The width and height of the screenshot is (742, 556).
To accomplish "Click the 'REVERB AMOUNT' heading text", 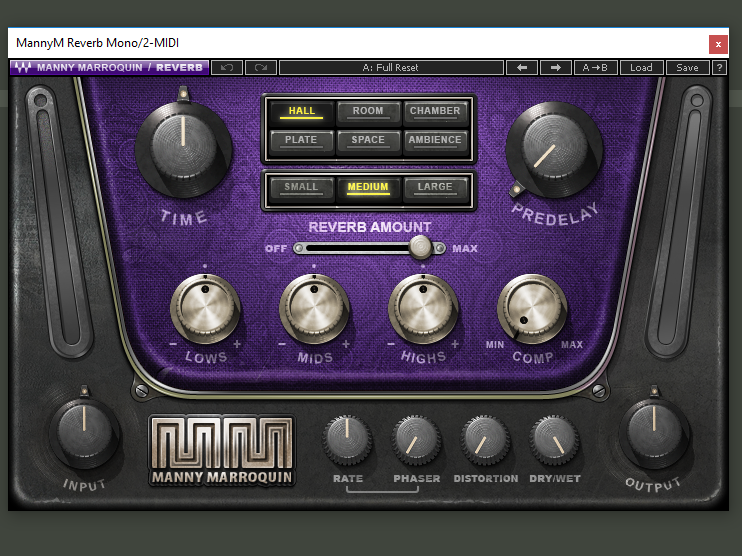I will [370, 227].
